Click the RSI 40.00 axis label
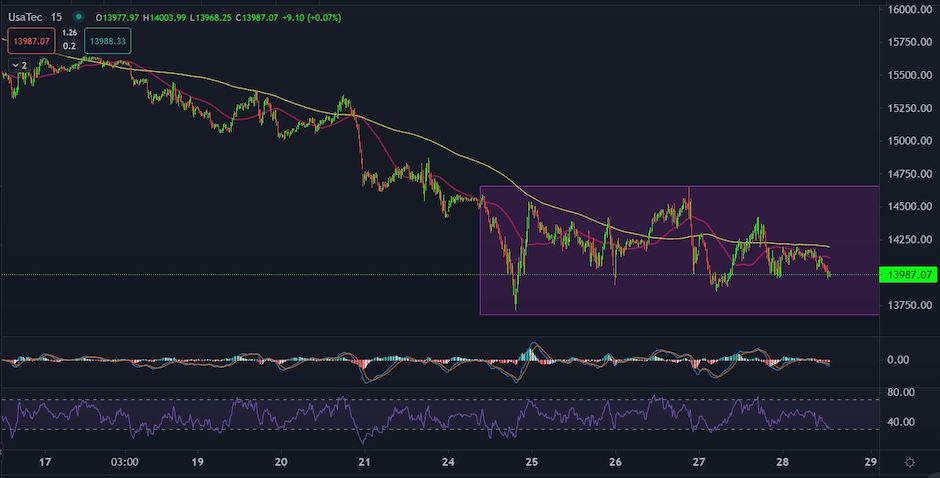 [x=900, y=422]
